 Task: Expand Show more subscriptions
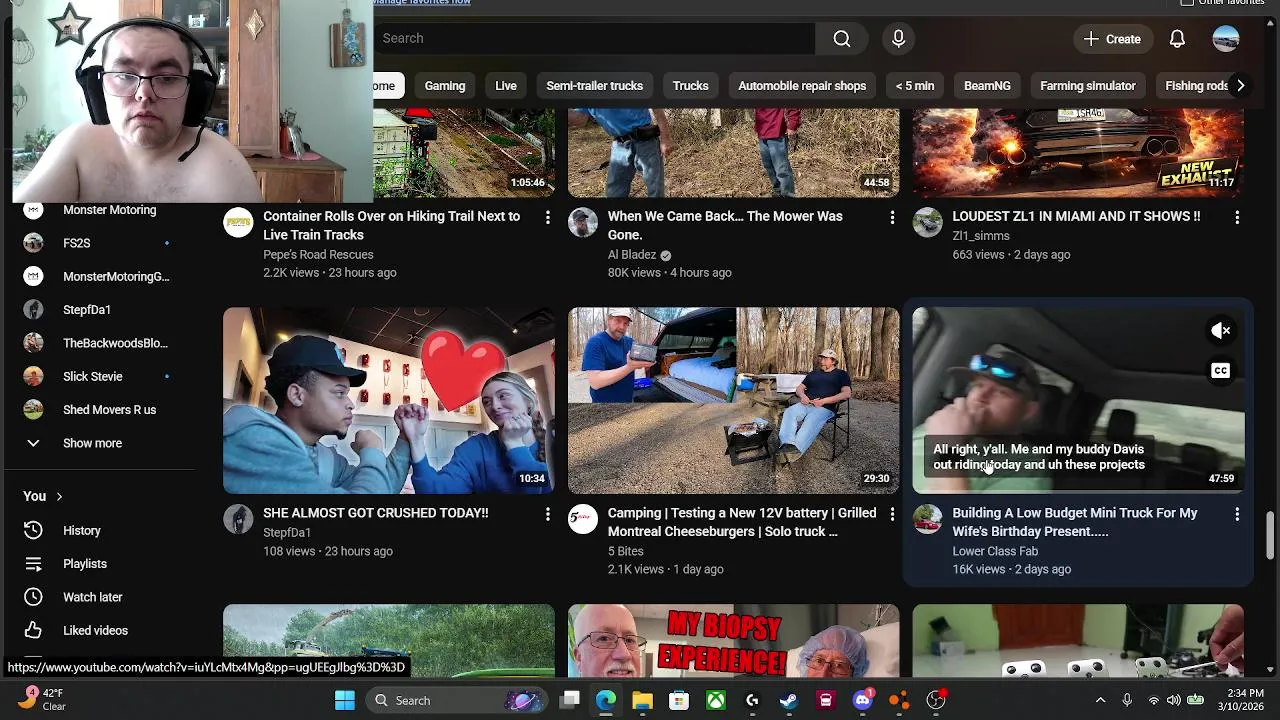click(x=98, y=443)
